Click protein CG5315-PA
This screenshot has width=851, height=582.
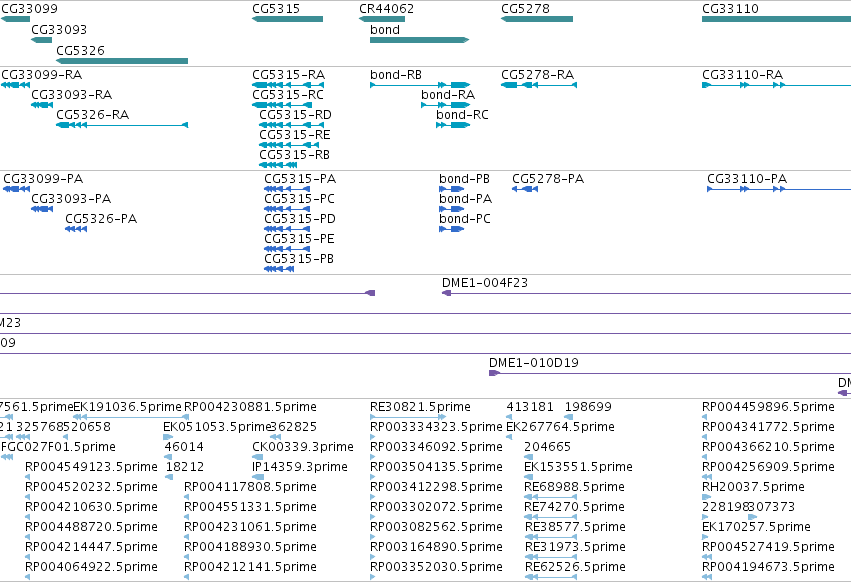tap(287, 189)
